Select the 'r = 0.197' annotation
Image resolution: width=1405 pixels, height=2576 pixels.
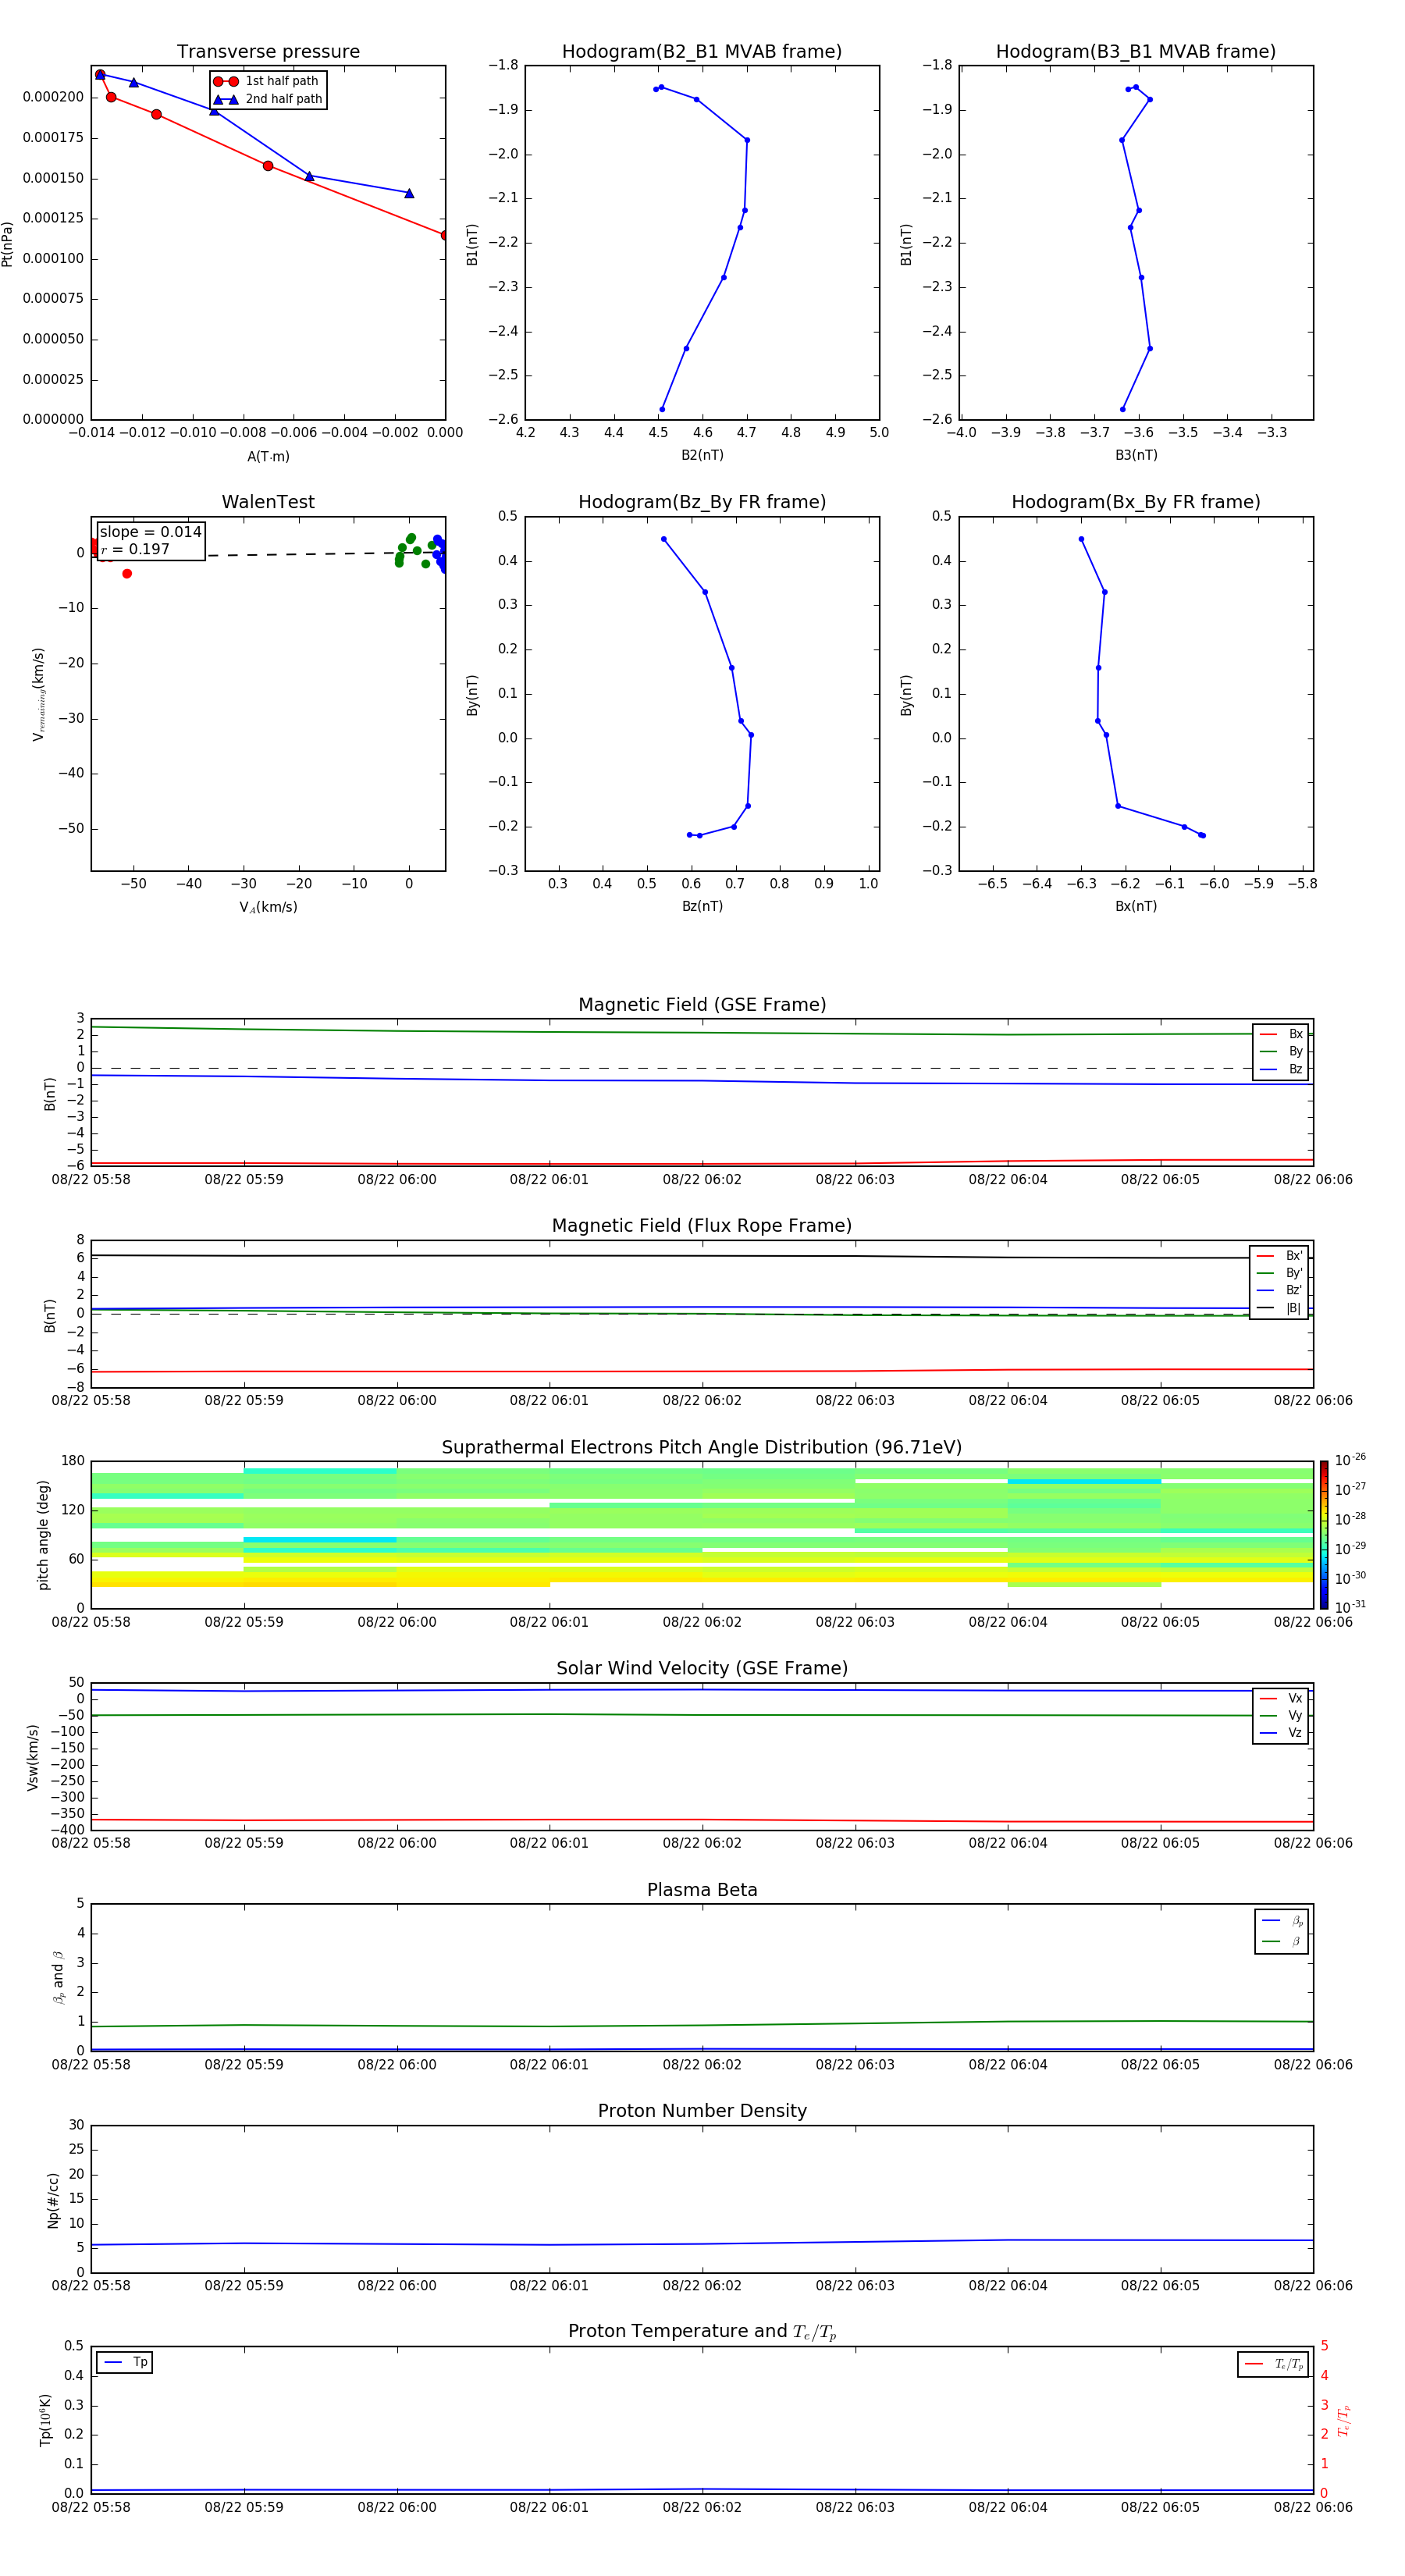(135, 549)
